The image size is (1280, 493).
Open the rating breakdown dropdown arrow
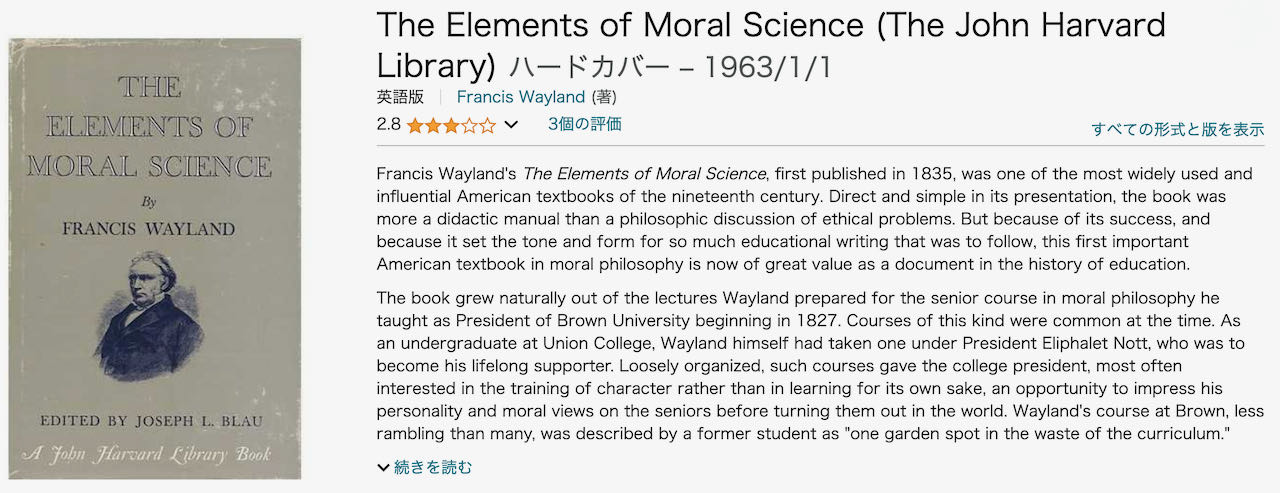click(x=511, y=126)
